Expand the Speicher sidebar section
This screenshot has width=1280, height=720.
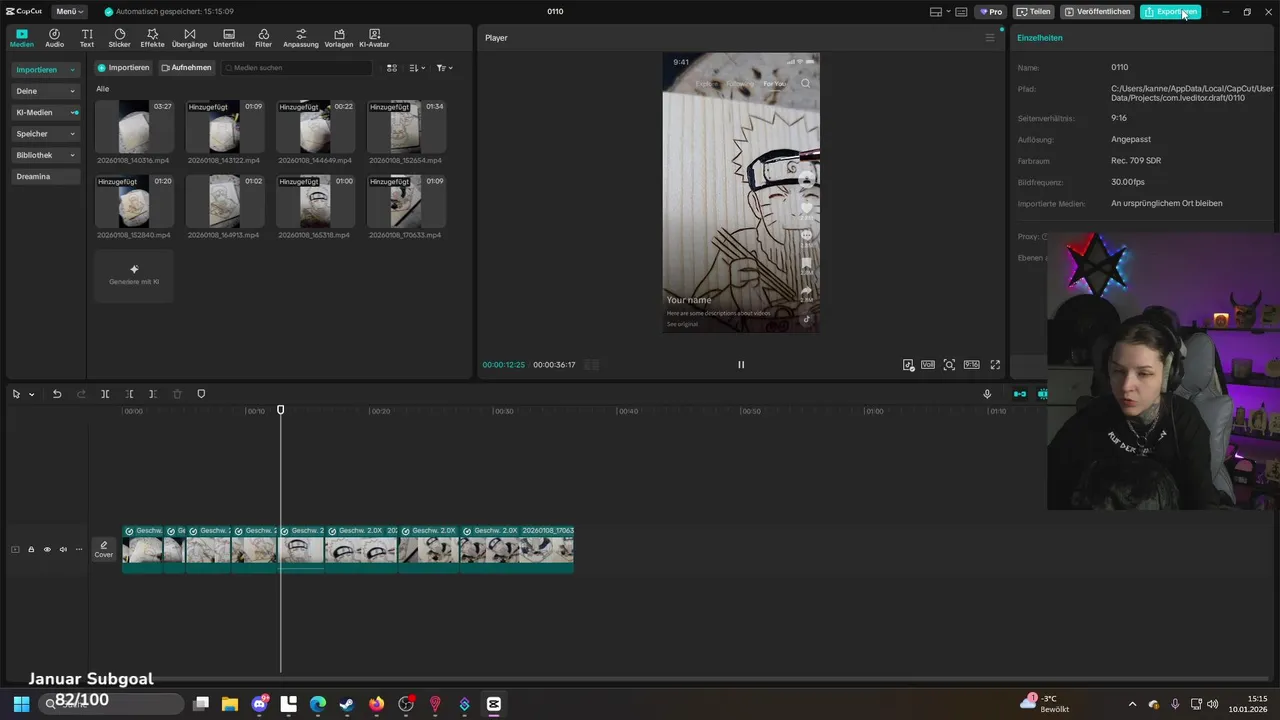pos(46,134)
